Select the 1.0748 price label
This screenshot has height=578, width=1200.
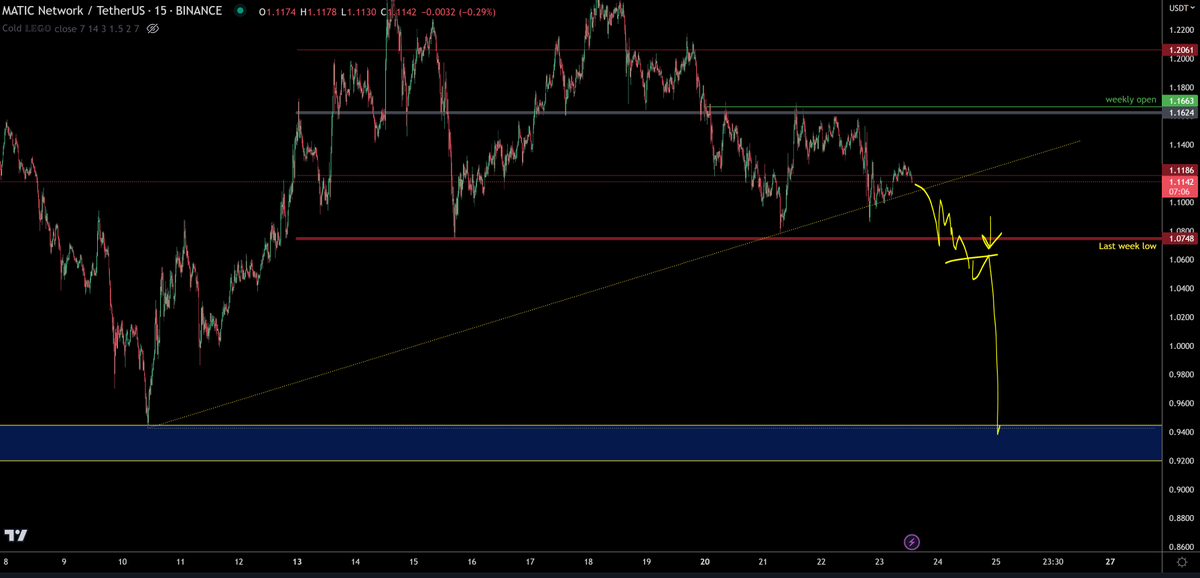(1180, 239)
